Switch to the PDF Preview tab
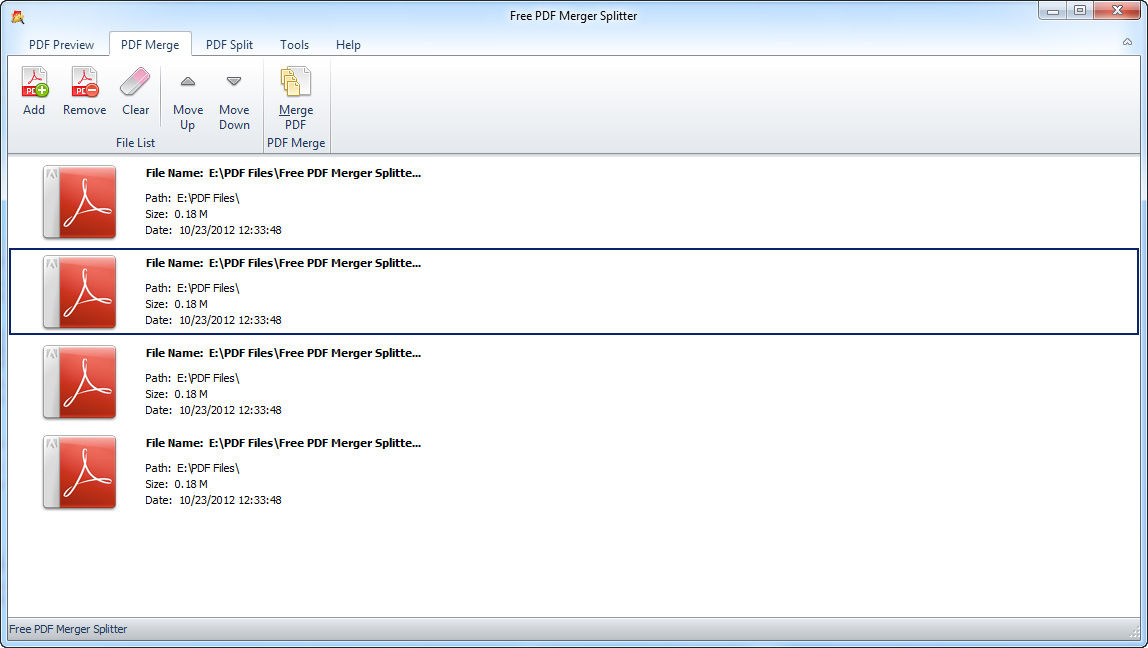 [x=62, y=45]
